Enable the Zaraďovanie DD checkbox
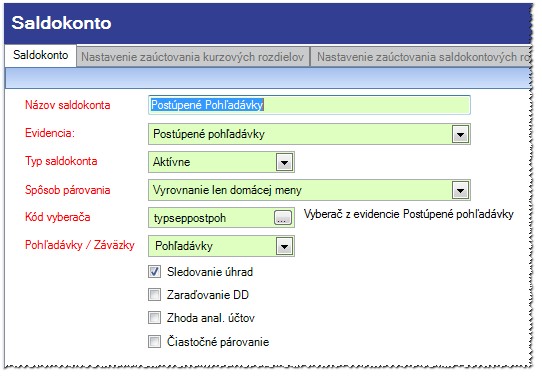 [154, 295]
